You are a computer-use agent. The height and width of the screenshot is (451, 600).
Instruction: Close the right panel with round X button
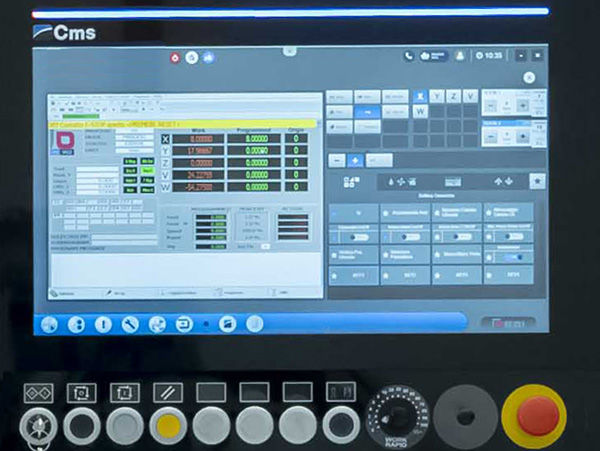click(529, 77)
